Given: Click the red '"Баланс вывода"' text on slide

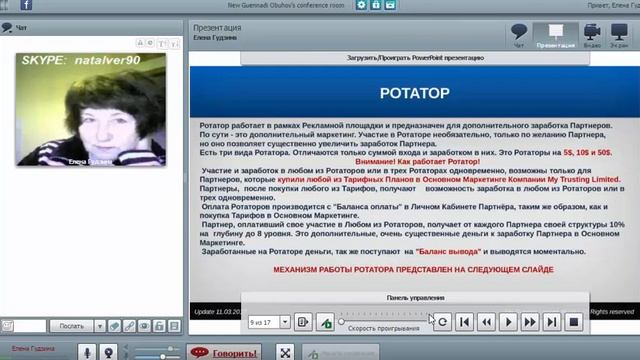Looking at the screenshot, I should 448,251.
